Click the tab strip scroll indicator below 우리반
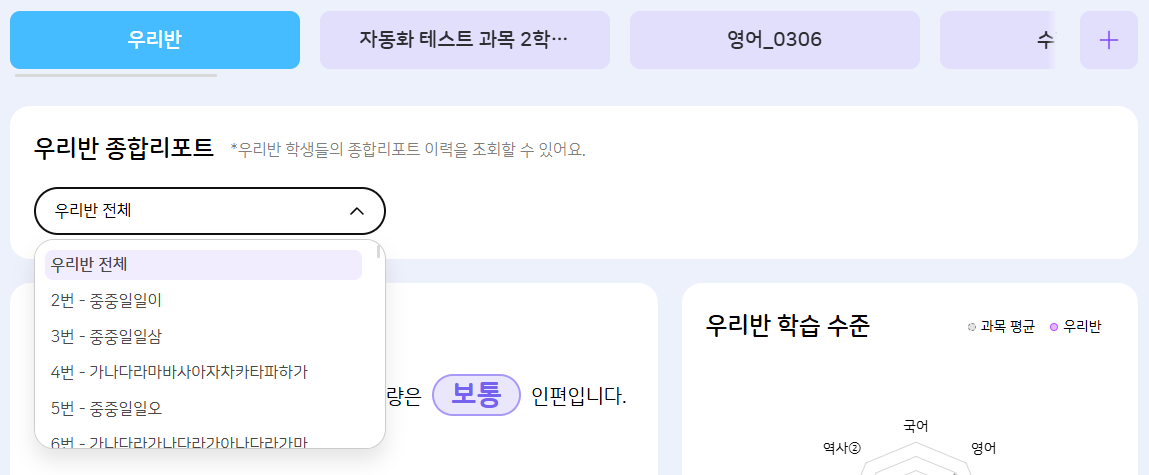The width and height of the screenshot is (1149, 475). click(x=116, y=75)
